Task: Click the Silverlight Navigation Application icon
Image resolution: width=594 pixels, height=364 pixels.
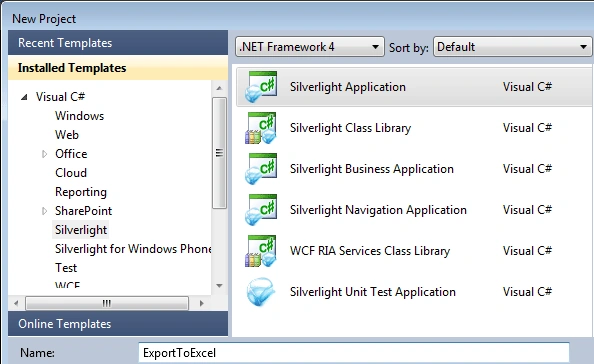Action: (x=261, y=210)
